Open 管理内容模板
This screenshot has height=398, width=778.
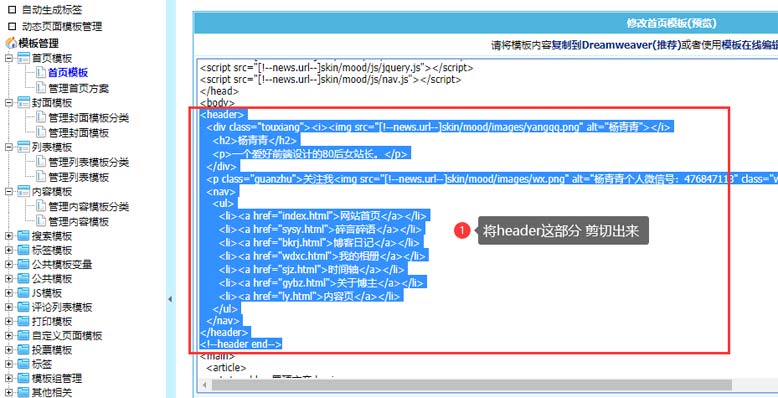click(78, 221)
